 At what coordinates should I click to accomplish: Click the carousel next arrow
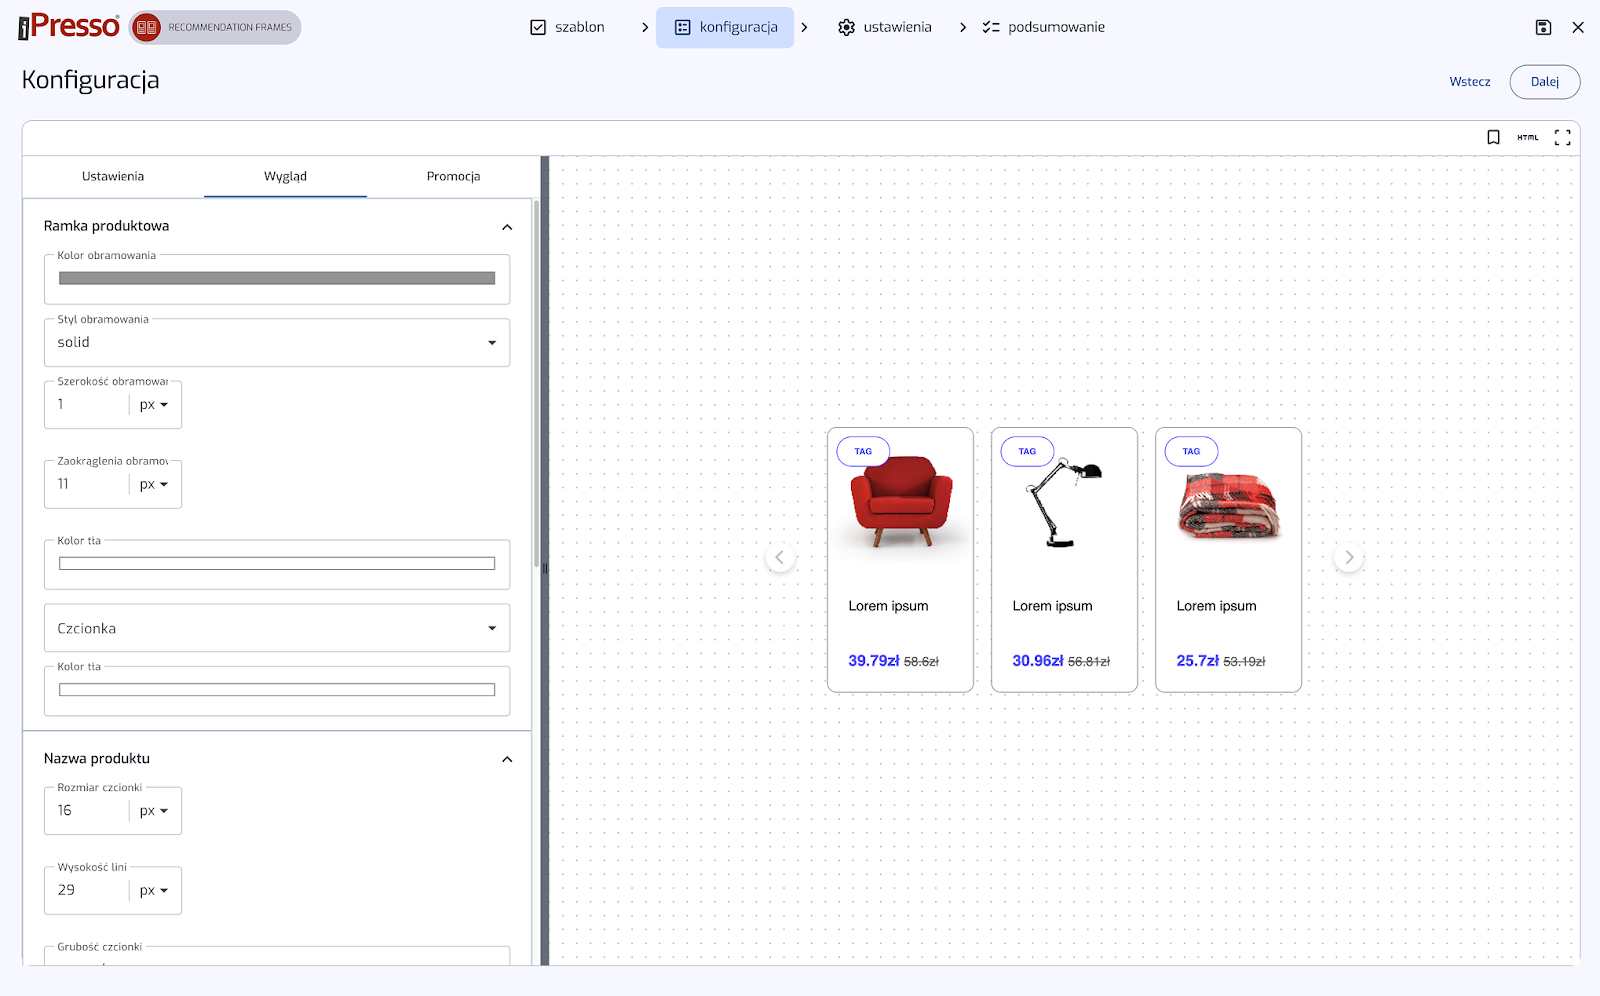(x=1349, y=558)
